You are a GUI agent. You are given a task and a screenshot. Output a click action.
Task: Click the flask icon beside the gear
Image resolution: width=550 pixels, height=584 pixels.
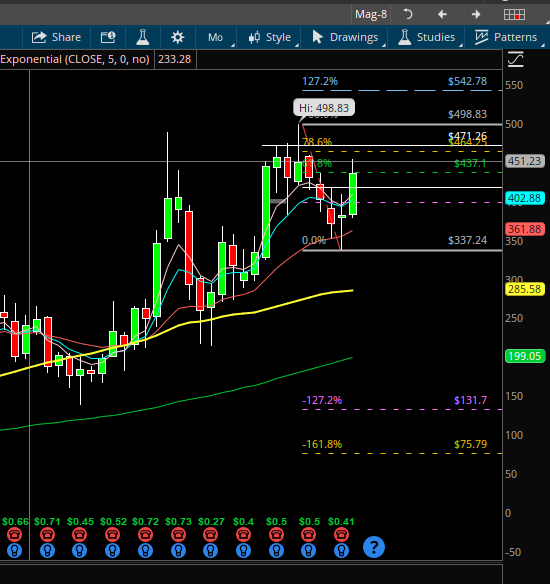(x=143, y=37)
